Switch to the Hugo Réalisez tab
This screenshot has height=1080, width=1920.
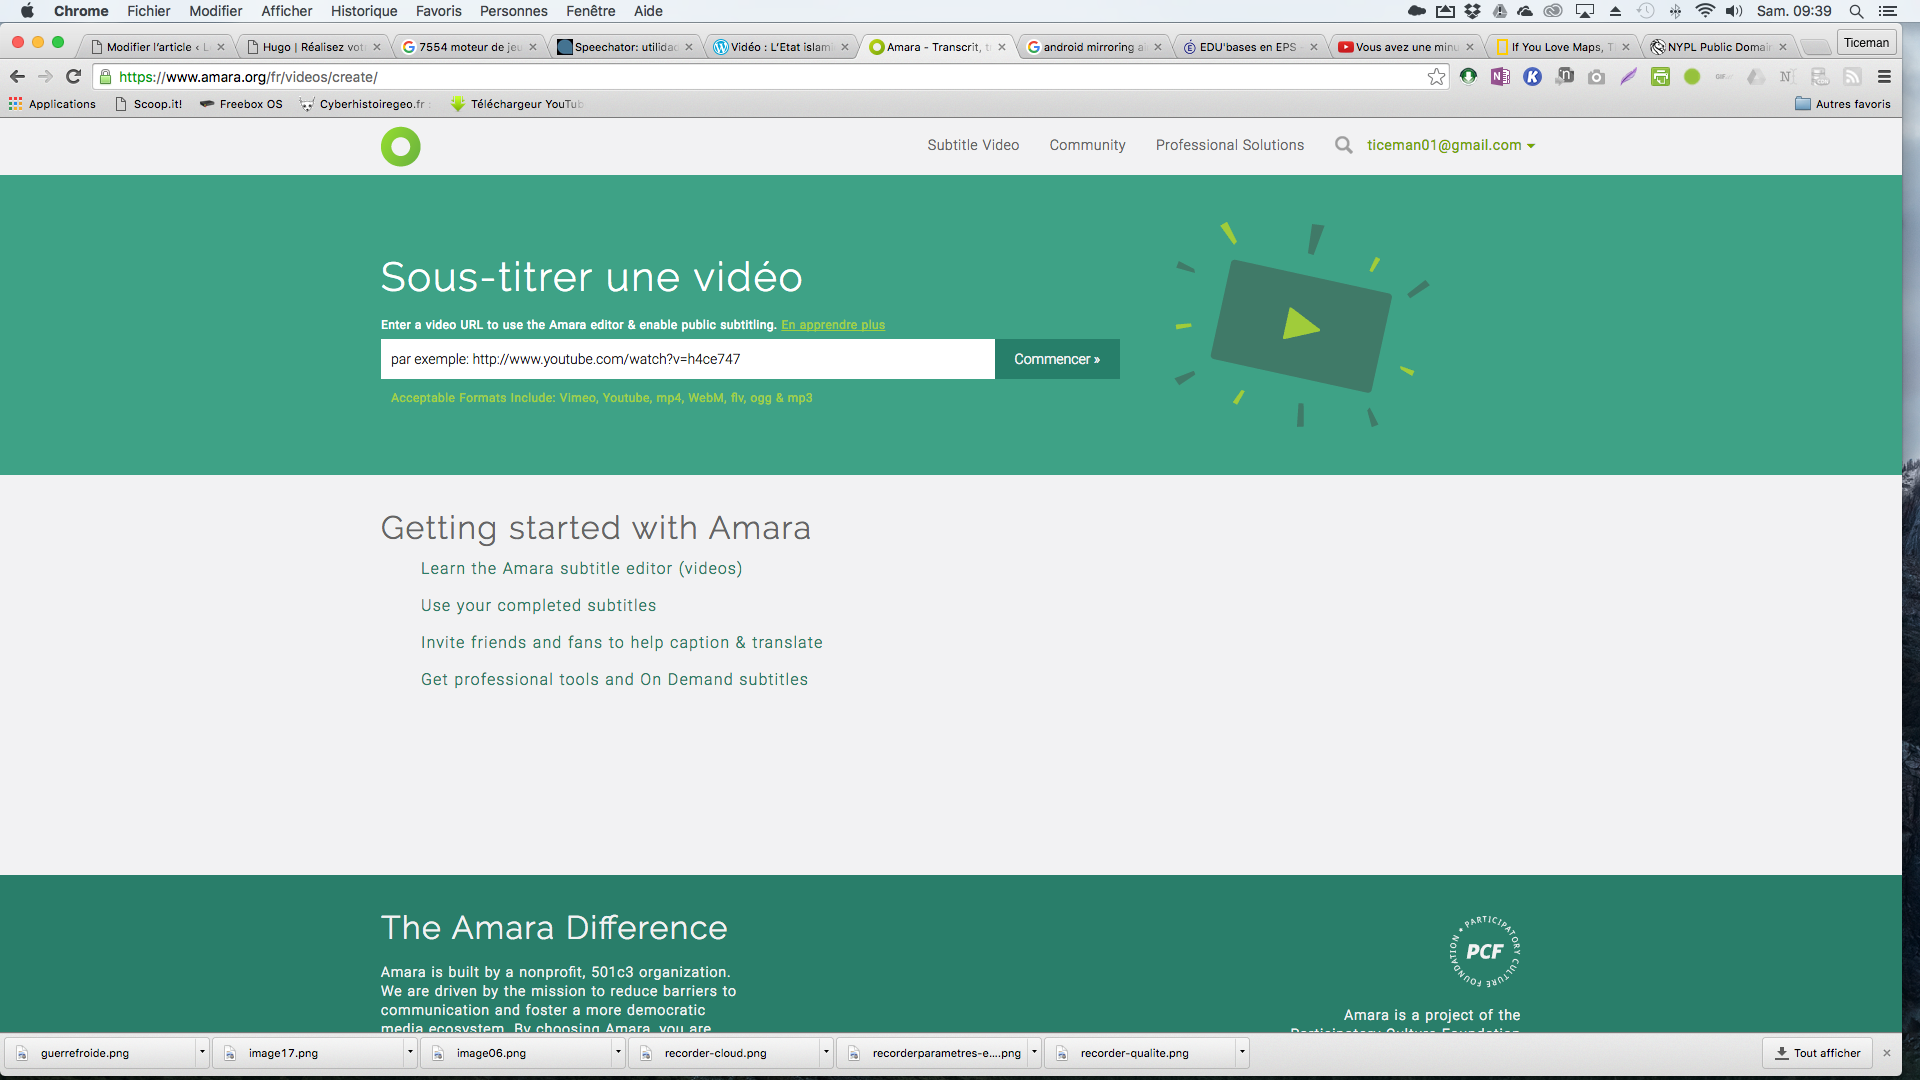tap(312, 47)
